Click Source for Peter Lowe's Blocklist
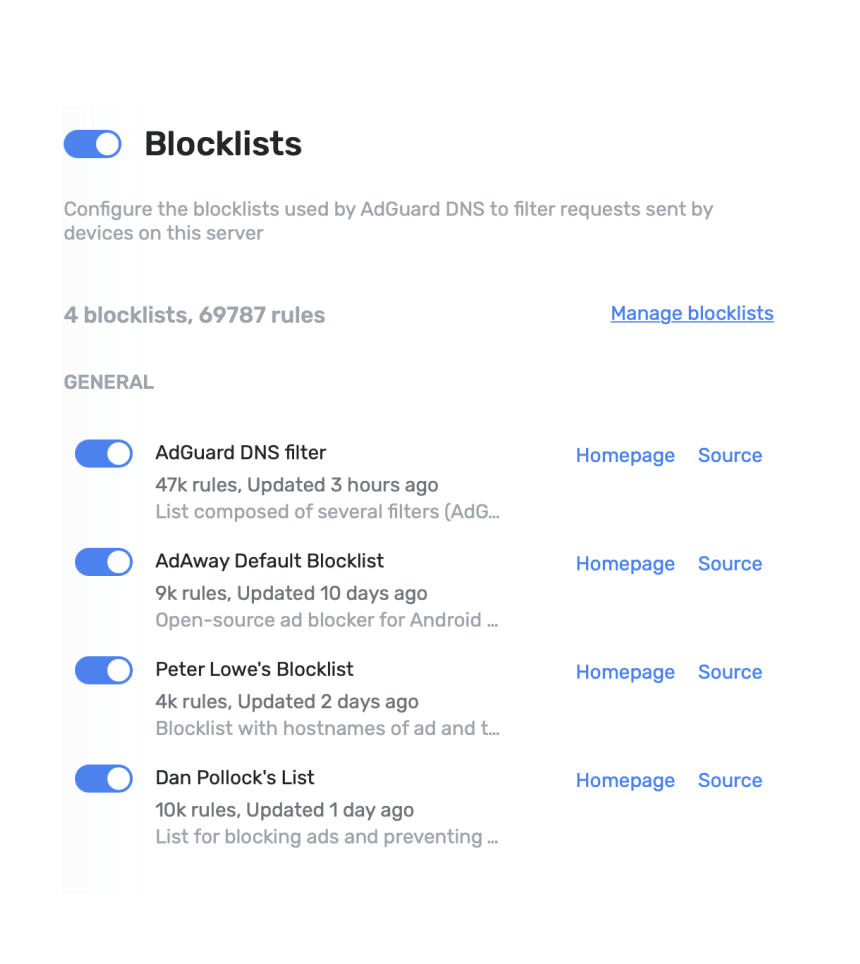 (730, 673)
